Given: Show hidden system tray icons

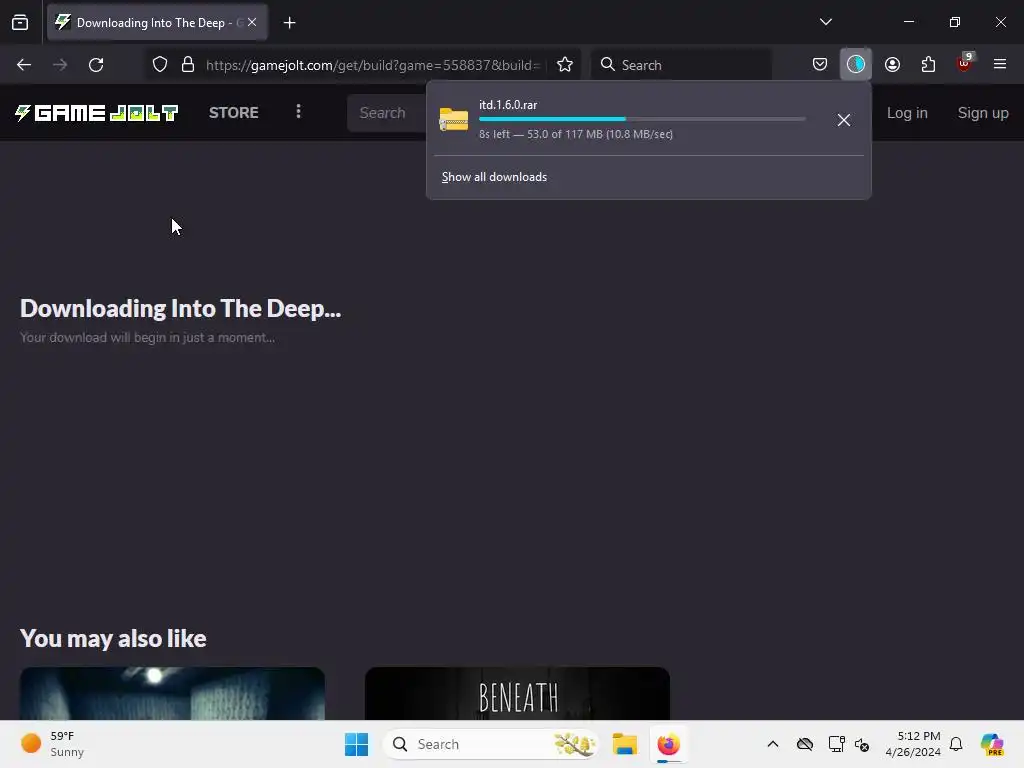Looking at the screenshot, I should coord(773,744).
